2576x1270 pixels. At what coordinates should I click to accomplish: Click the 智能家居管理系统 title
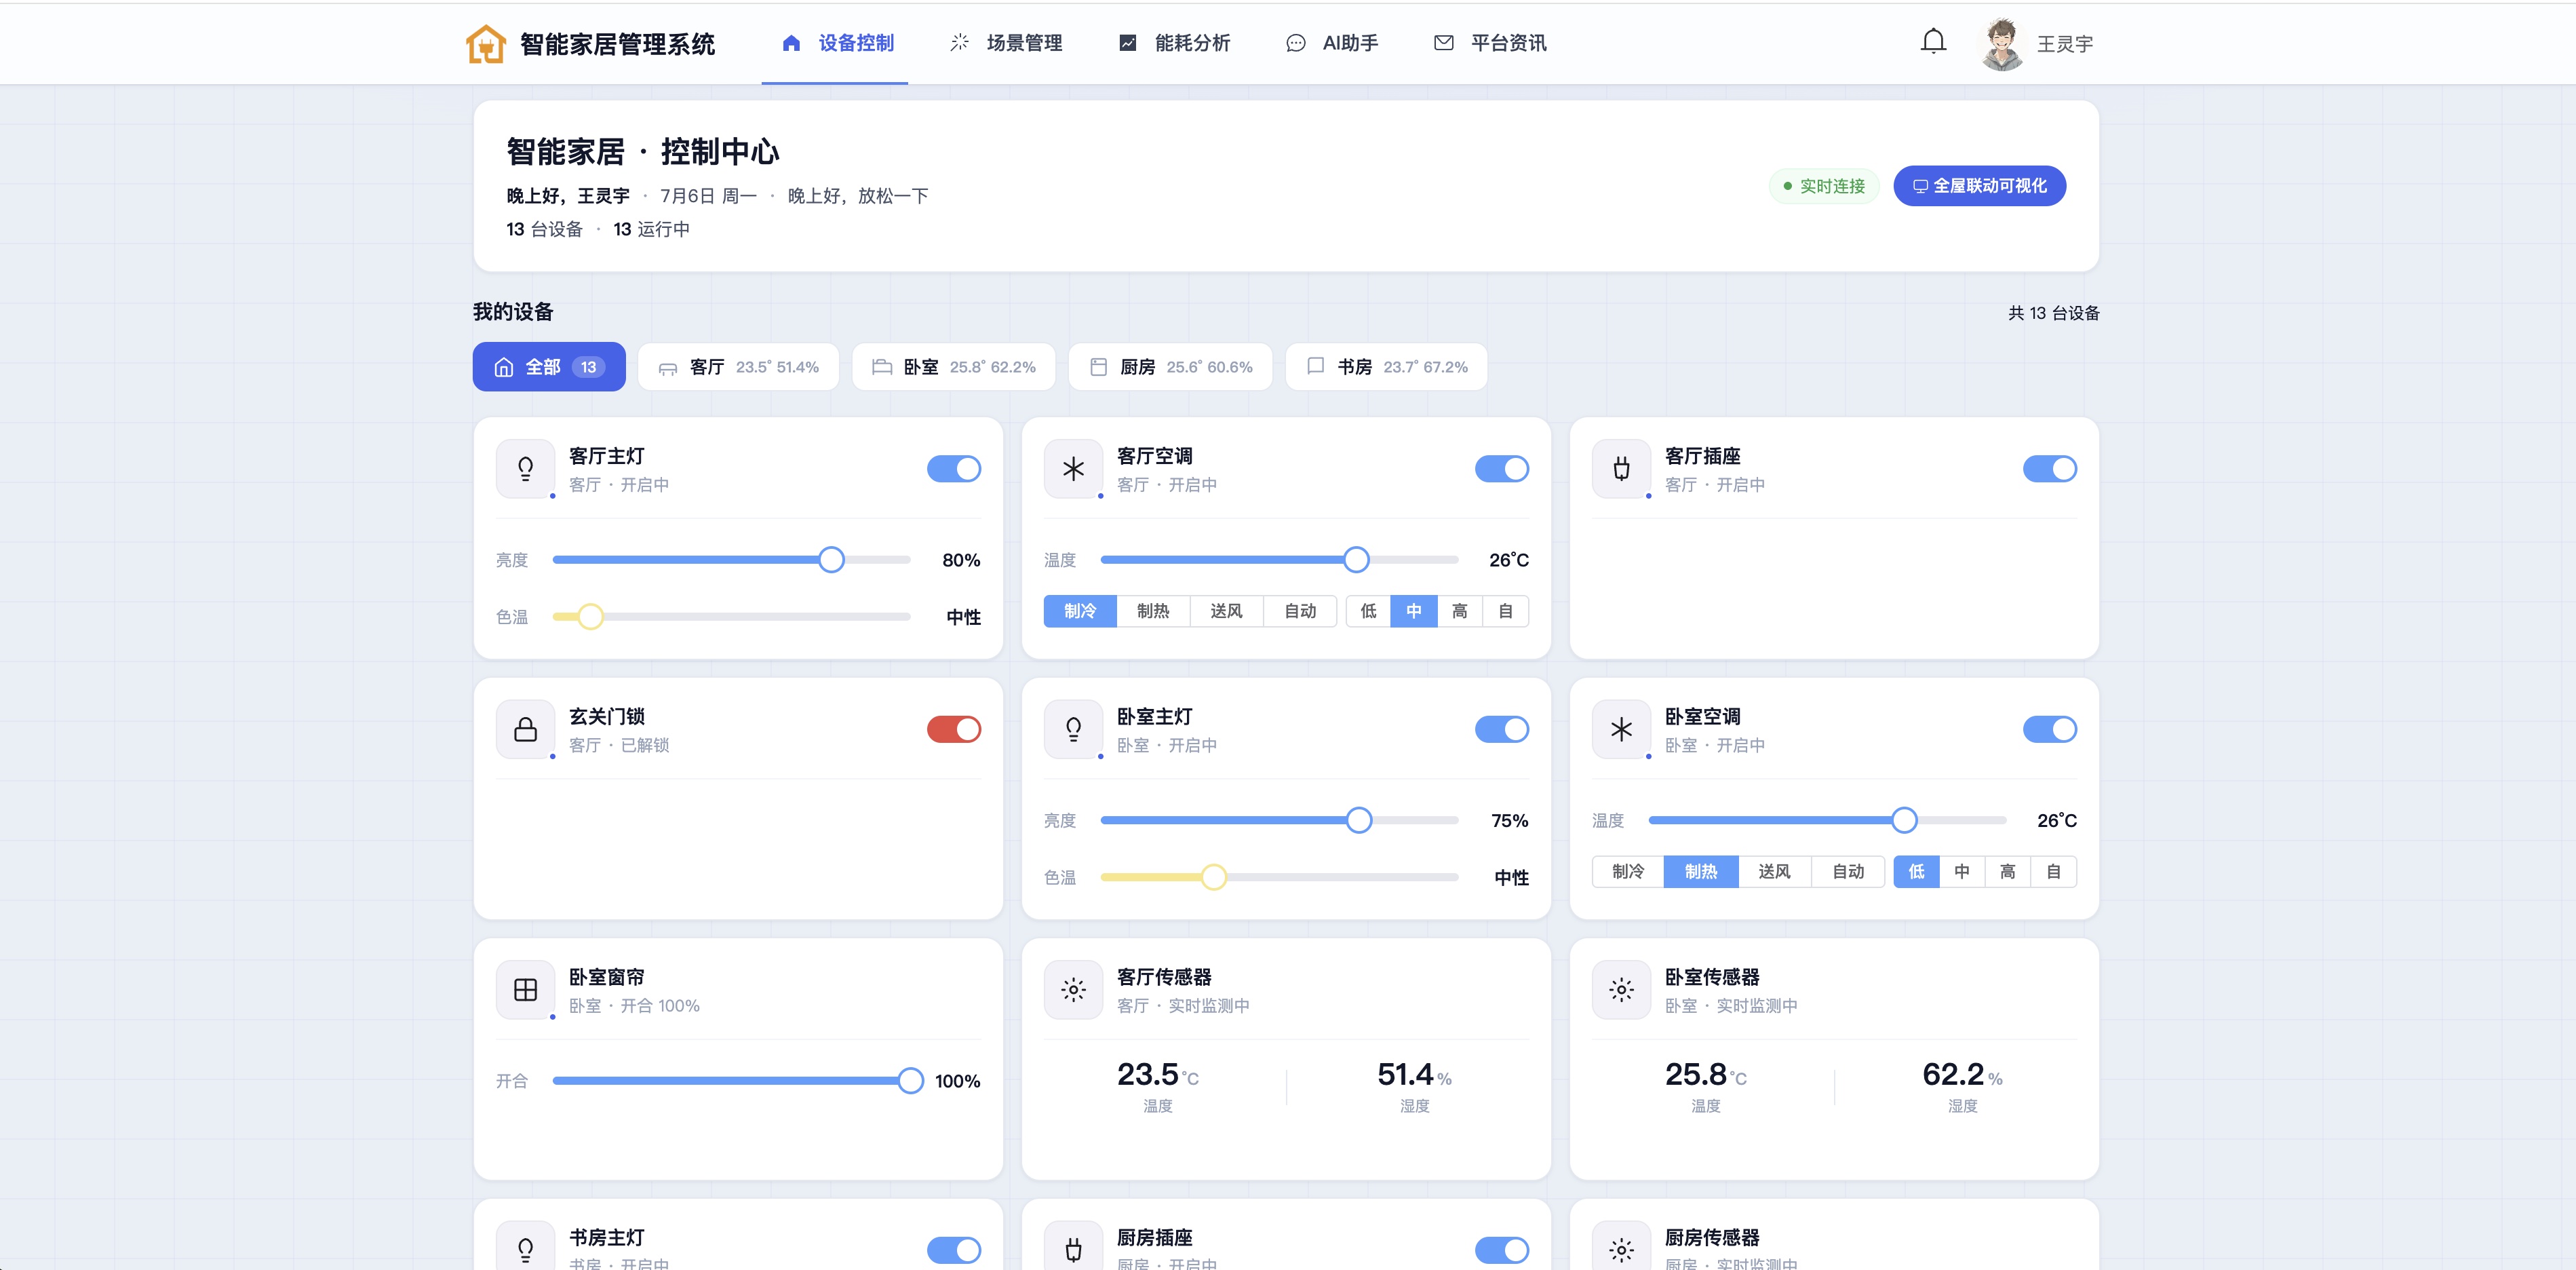(x=617, y=44)
